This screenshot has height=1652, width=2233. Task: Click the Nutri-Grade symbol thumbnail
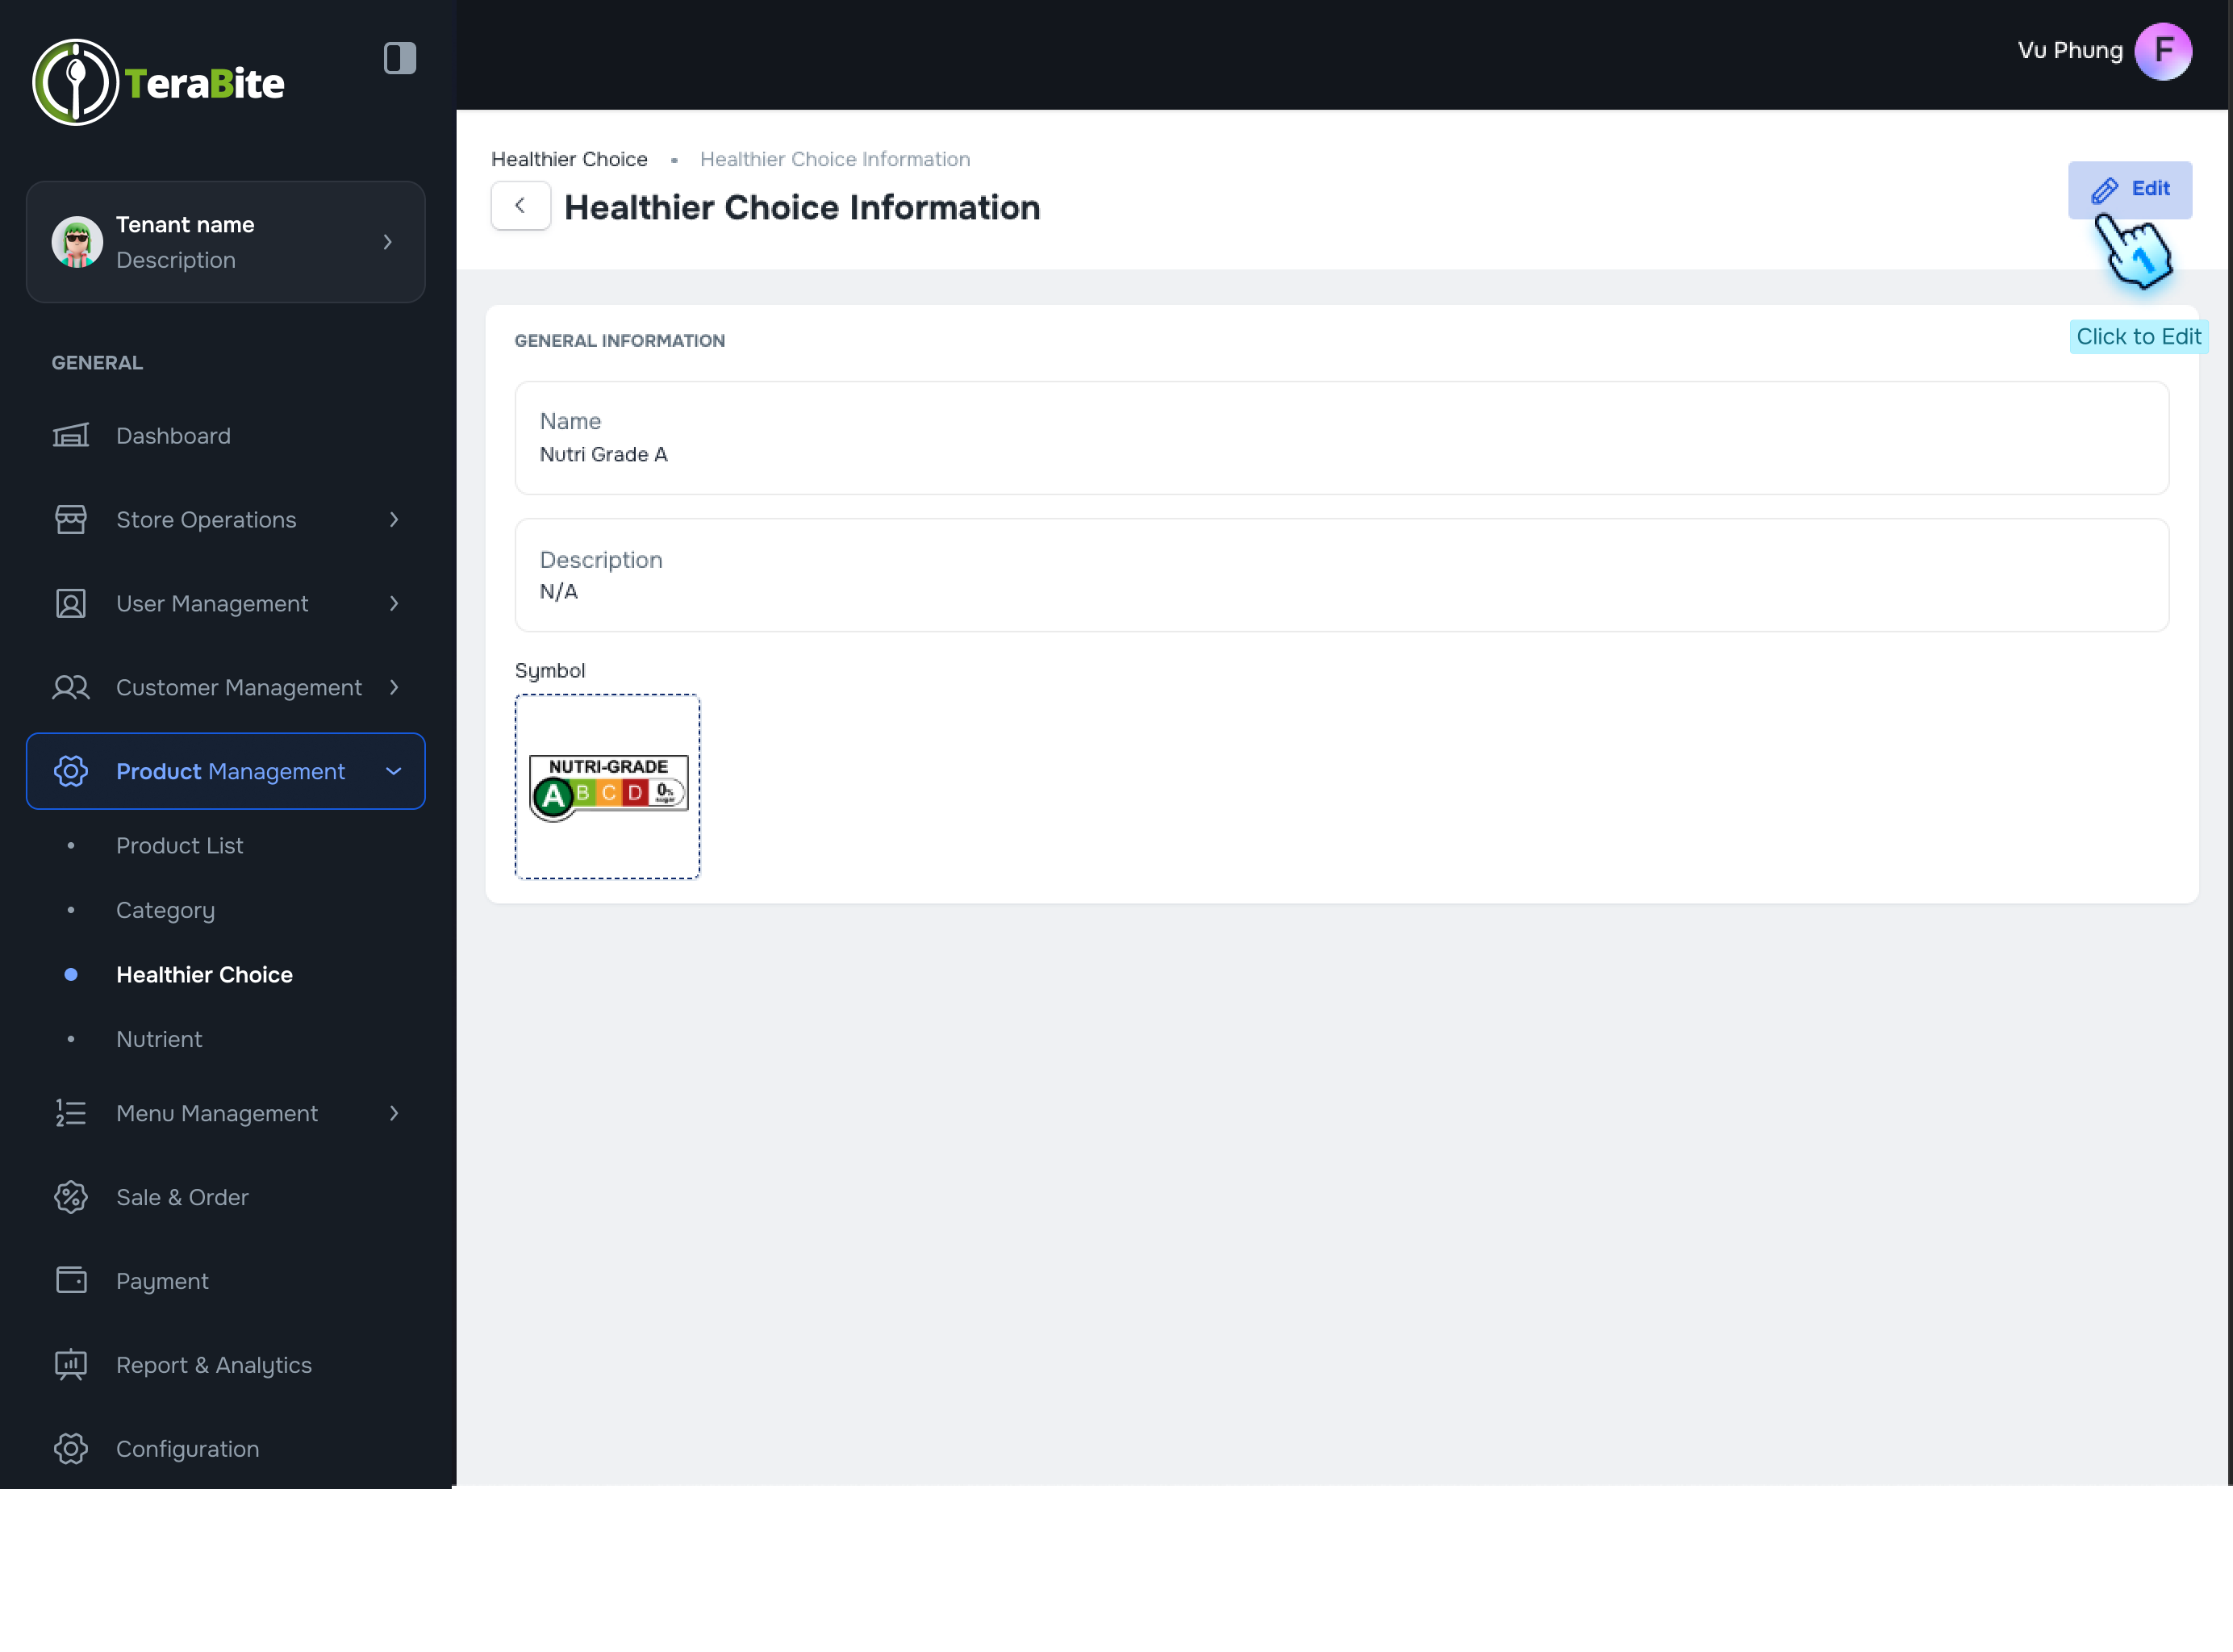[607, 786]
